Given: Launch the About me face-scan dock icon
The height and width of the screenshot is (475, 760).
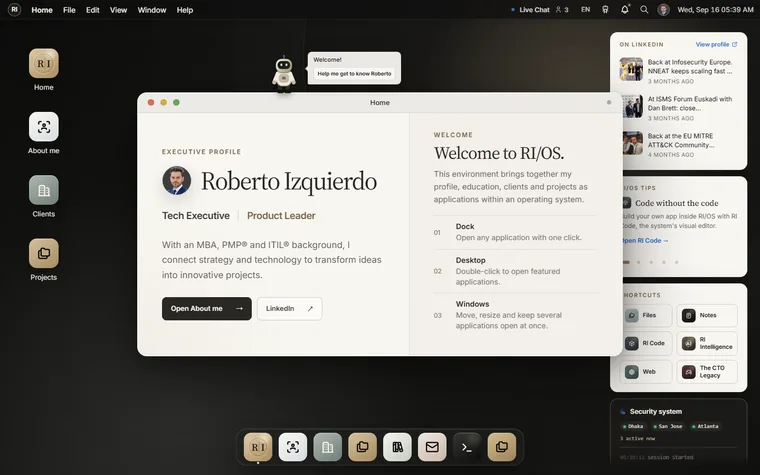Looking at the screenshot, I should tap(293, 447).
